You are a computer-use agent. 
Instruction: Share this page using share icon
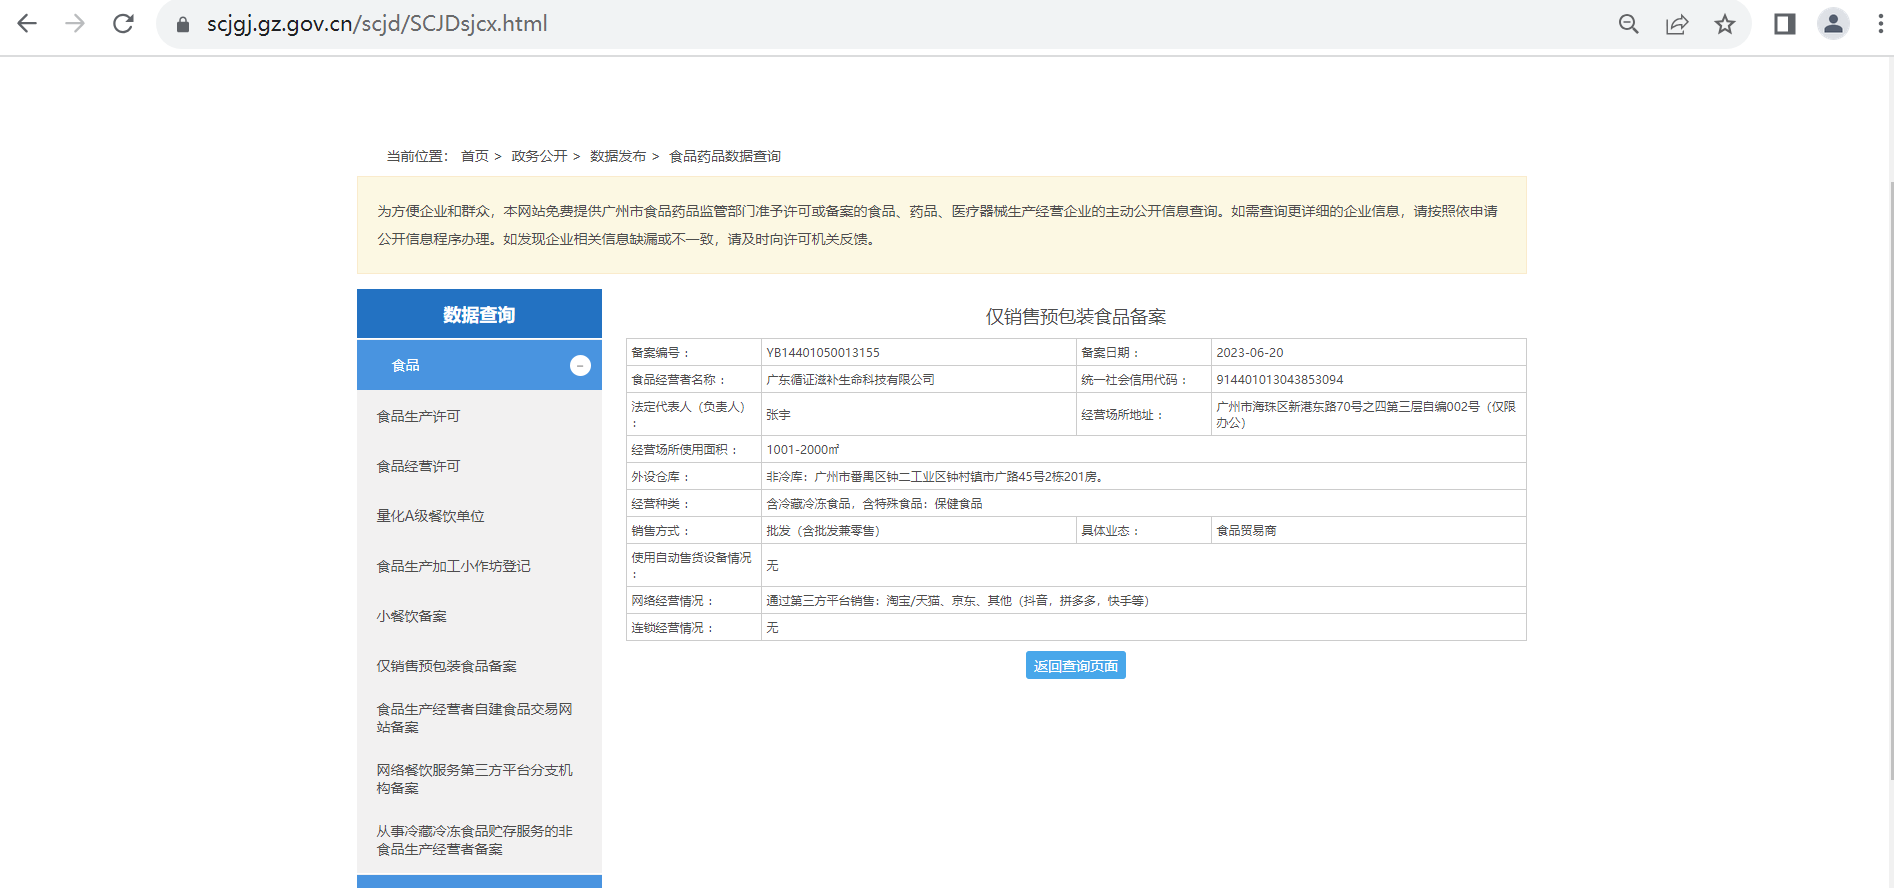pos(1677,24)
